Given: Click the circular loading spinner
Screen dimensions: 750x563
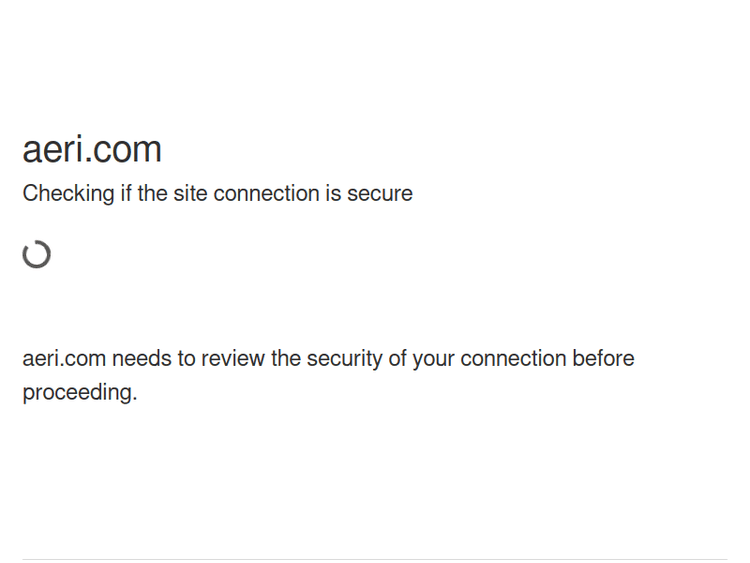Looking at the screenshot, I should click(x=37, y=255).
